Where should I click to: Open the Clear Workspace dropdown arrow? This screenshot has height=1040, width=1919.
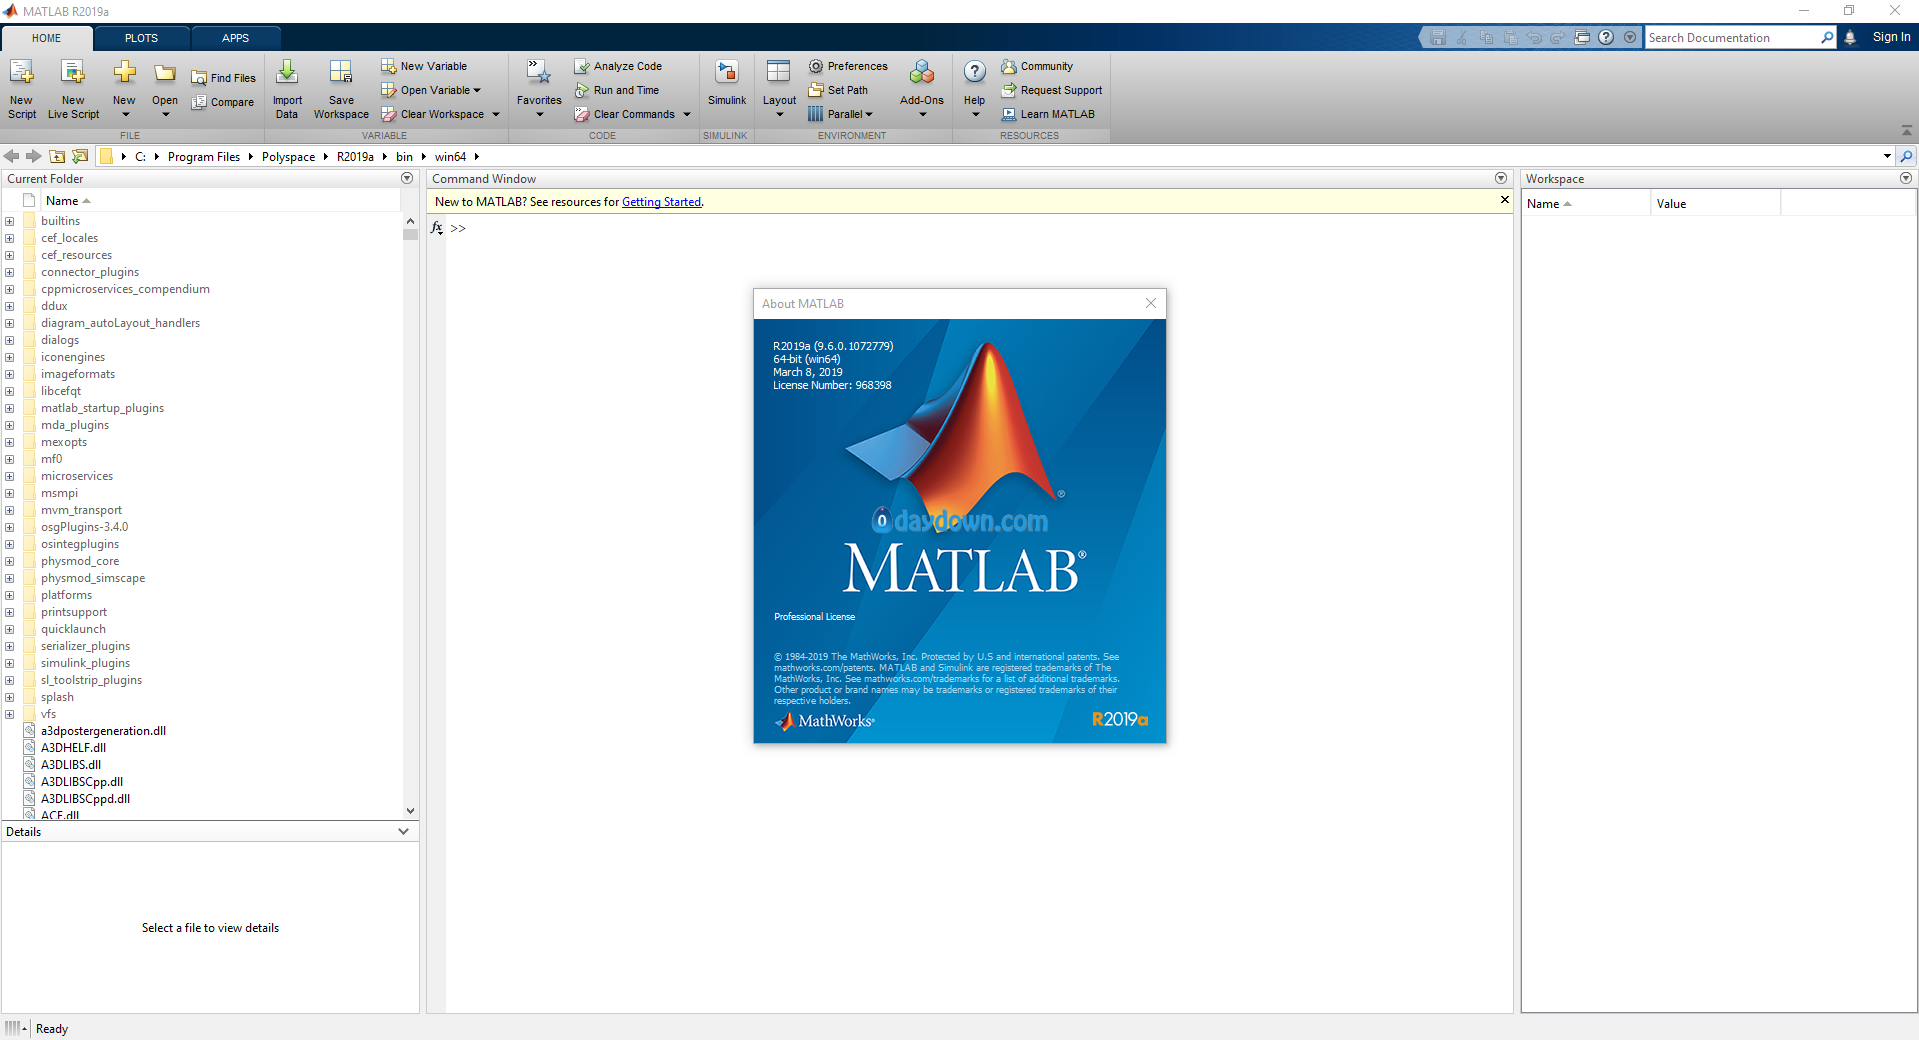click(x=495, y=114)
